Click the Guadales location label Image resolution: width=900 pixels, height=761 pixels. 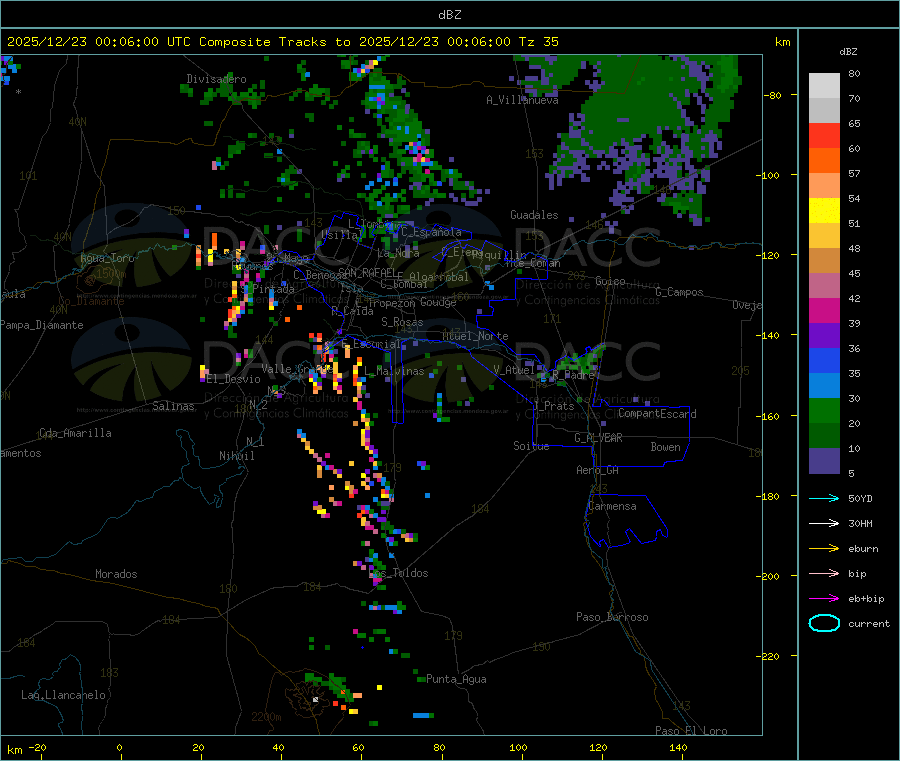[534, 215]
